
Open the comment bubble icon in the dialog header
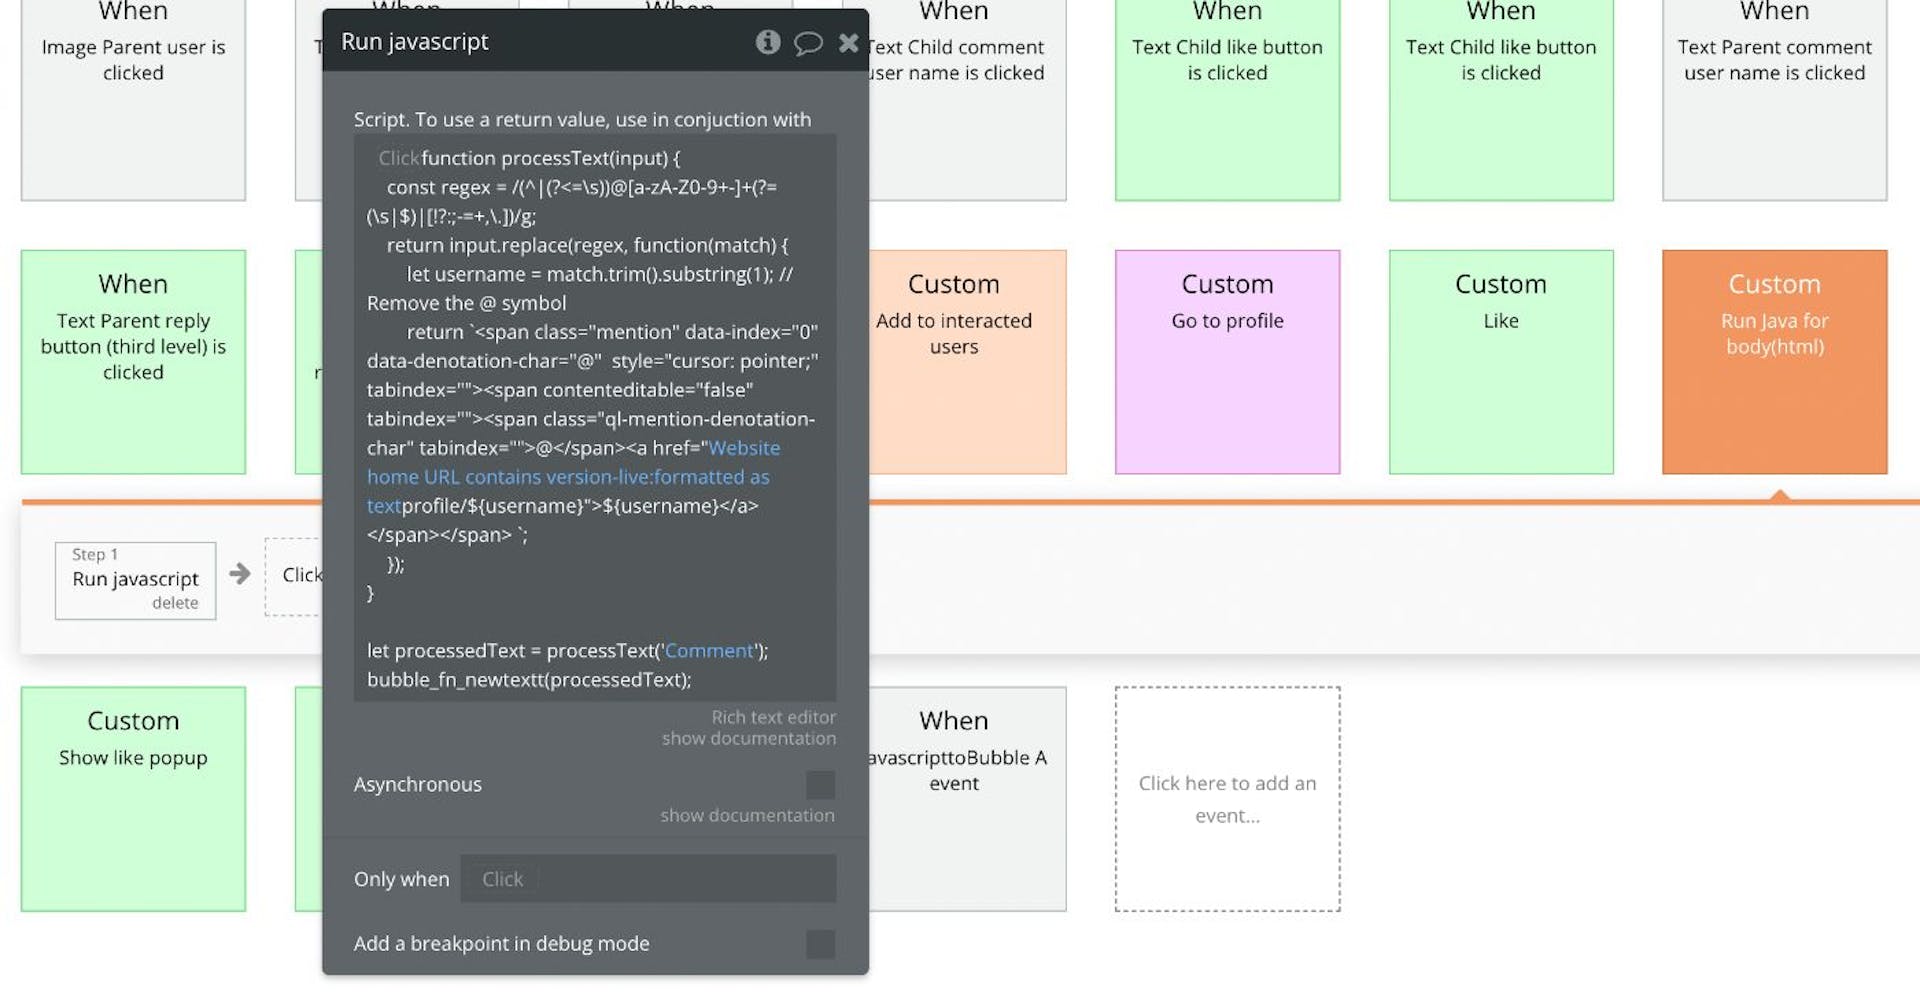pos(809,43)
